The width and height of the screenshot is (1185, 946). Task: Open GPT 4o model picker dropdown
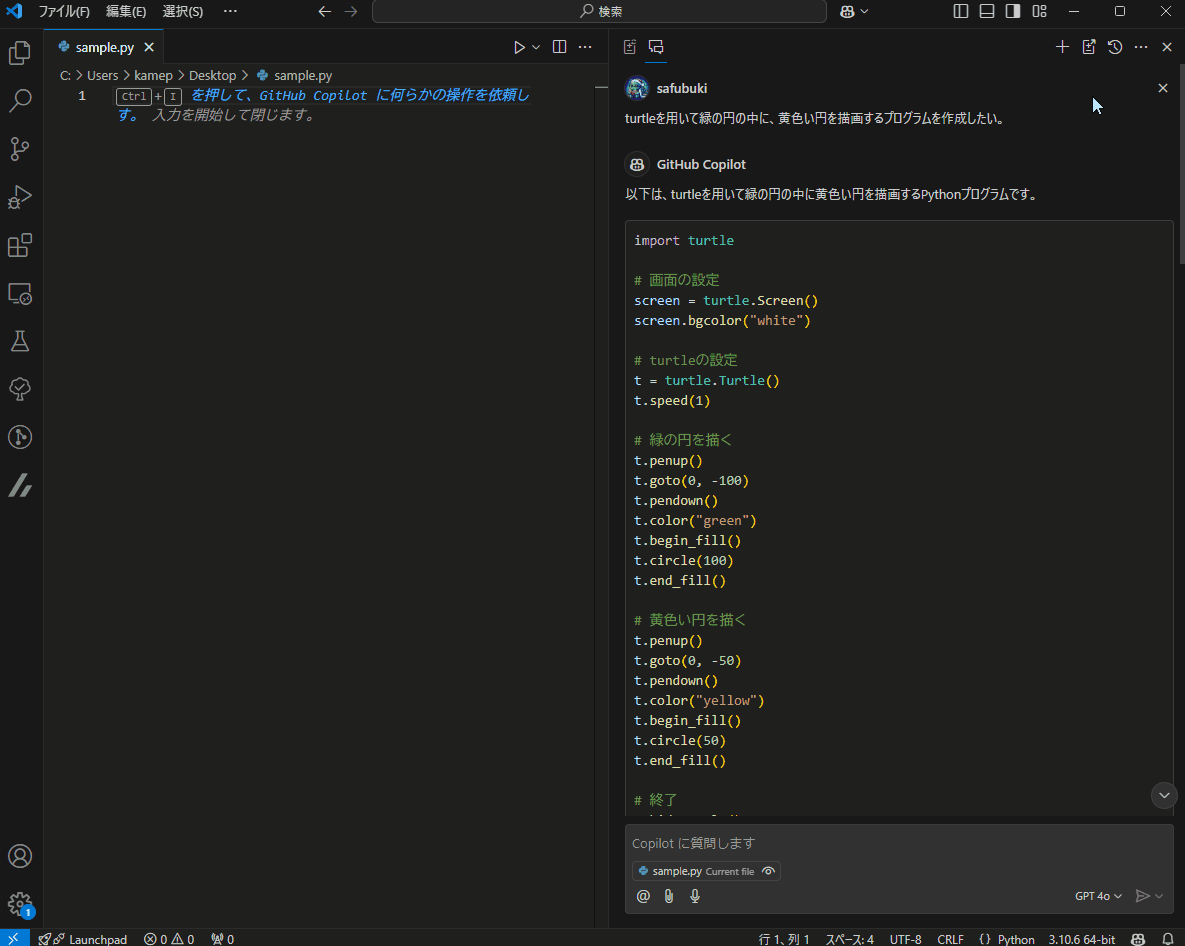[1098, 896]
